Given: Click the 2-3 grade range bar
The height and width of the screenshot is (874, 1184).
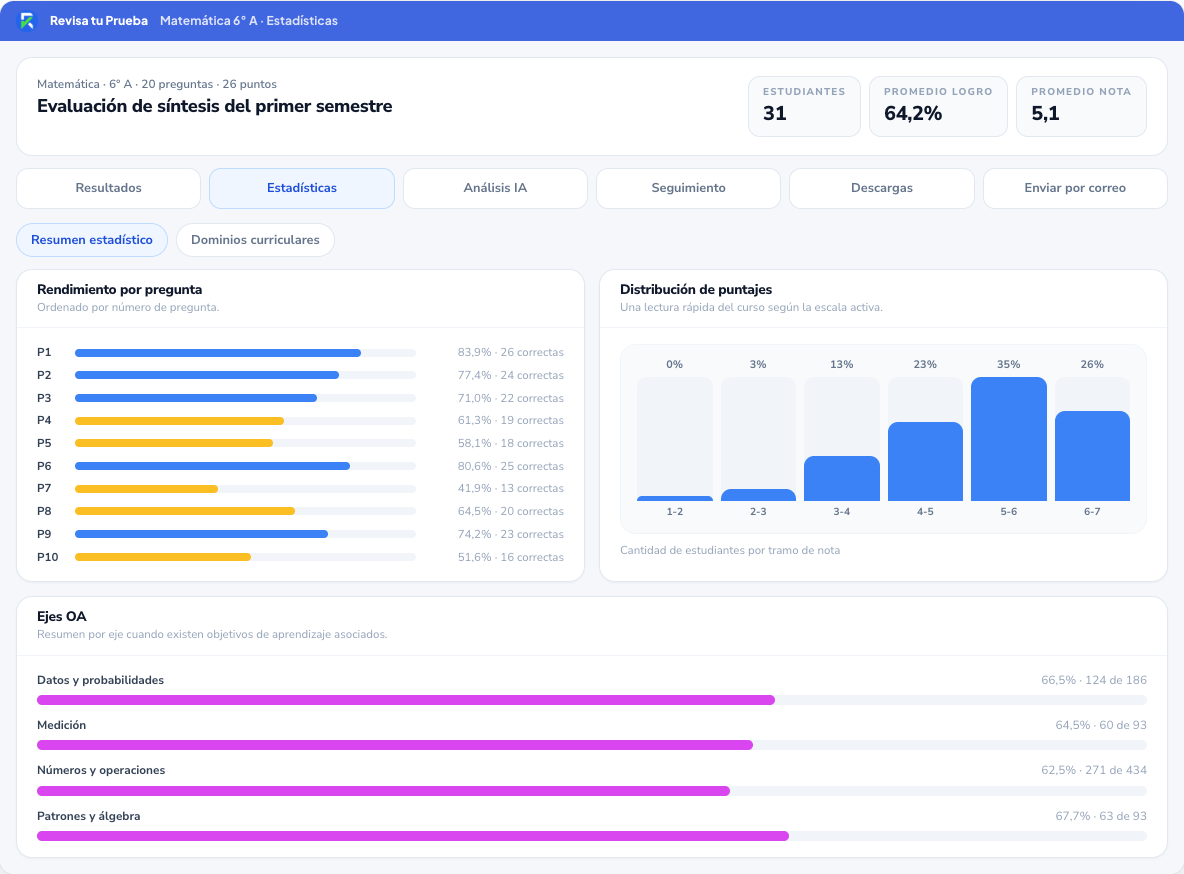Looking at the screenshot, I should tap(758, 495).
